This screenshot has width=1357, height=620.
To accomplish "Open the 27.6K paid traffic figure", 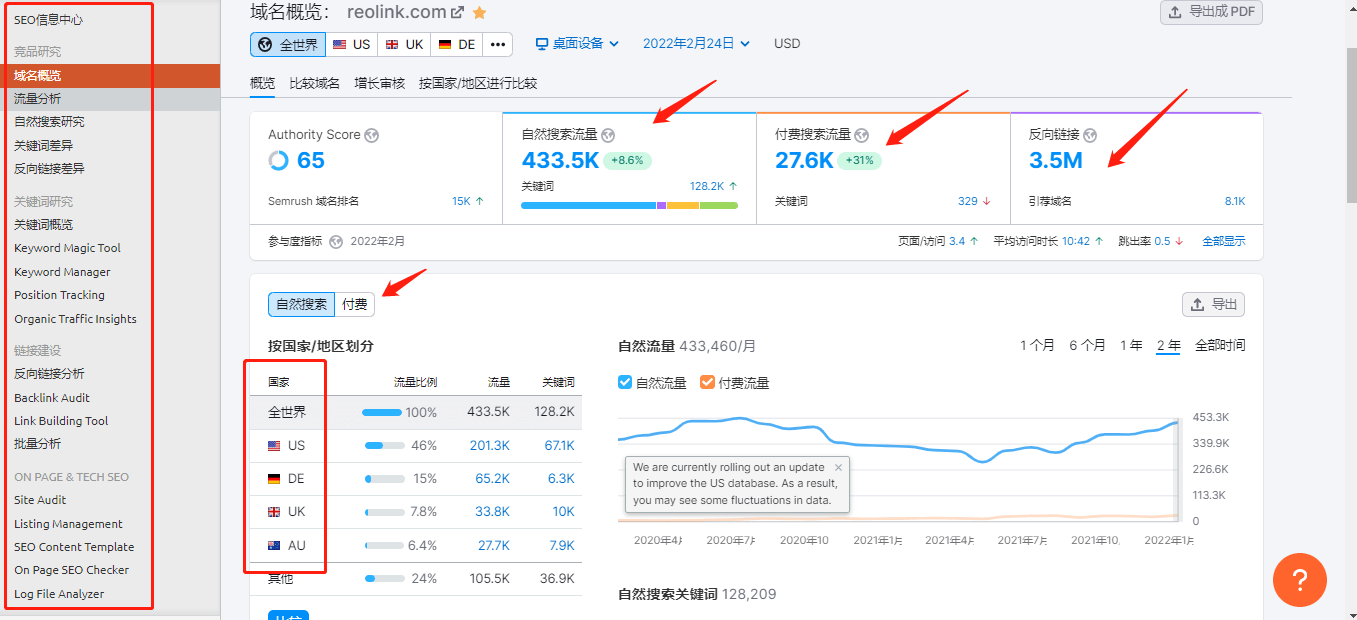I will 804,160.
